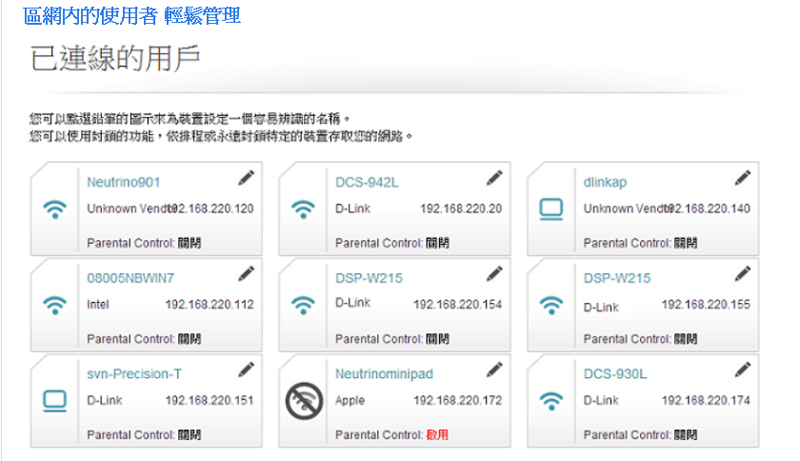
Task: Select IP address 192.168.220.174
Action: pos(706,400)
